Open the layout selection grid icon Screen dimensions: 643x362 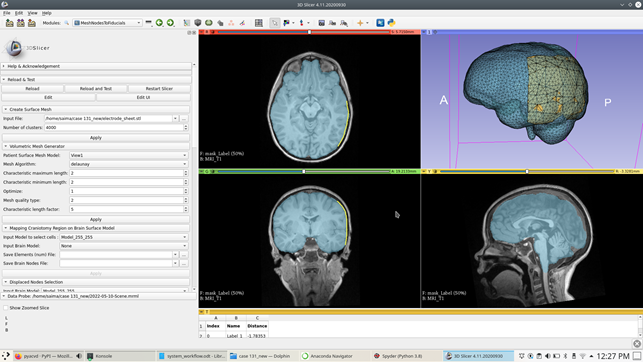(x=259, y=23)
